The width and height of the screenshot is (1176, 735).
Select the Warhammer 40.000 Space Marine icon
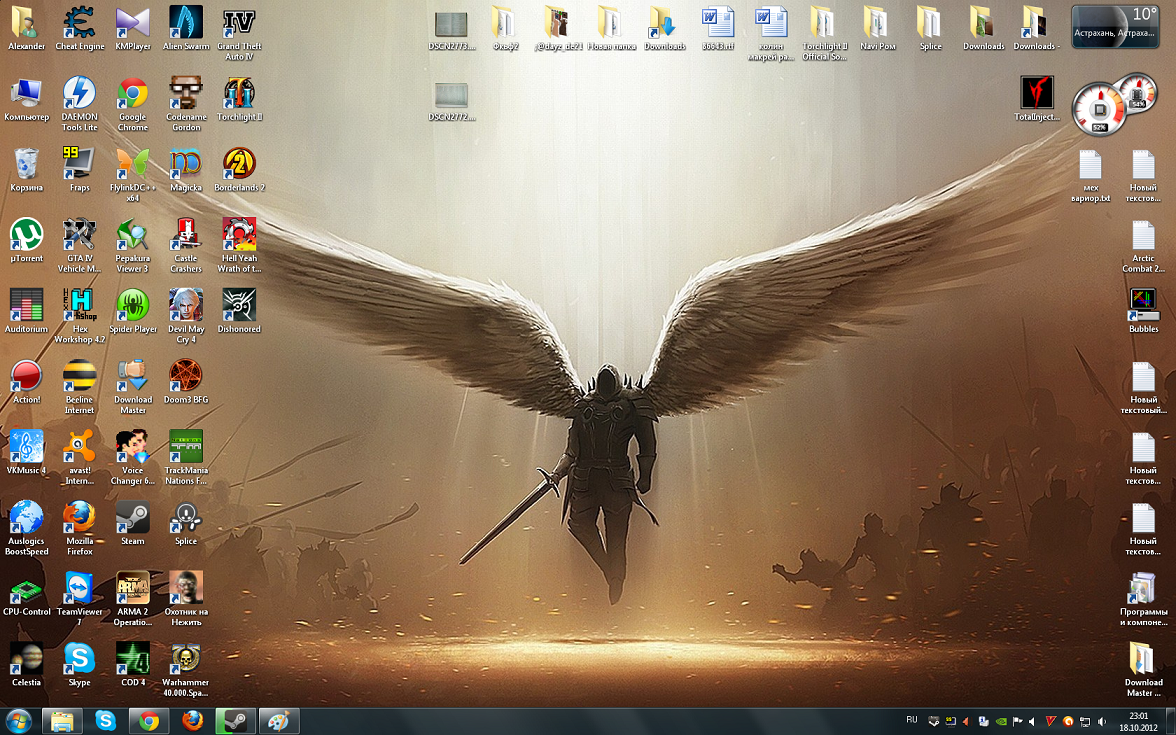[x=186, y=668]
